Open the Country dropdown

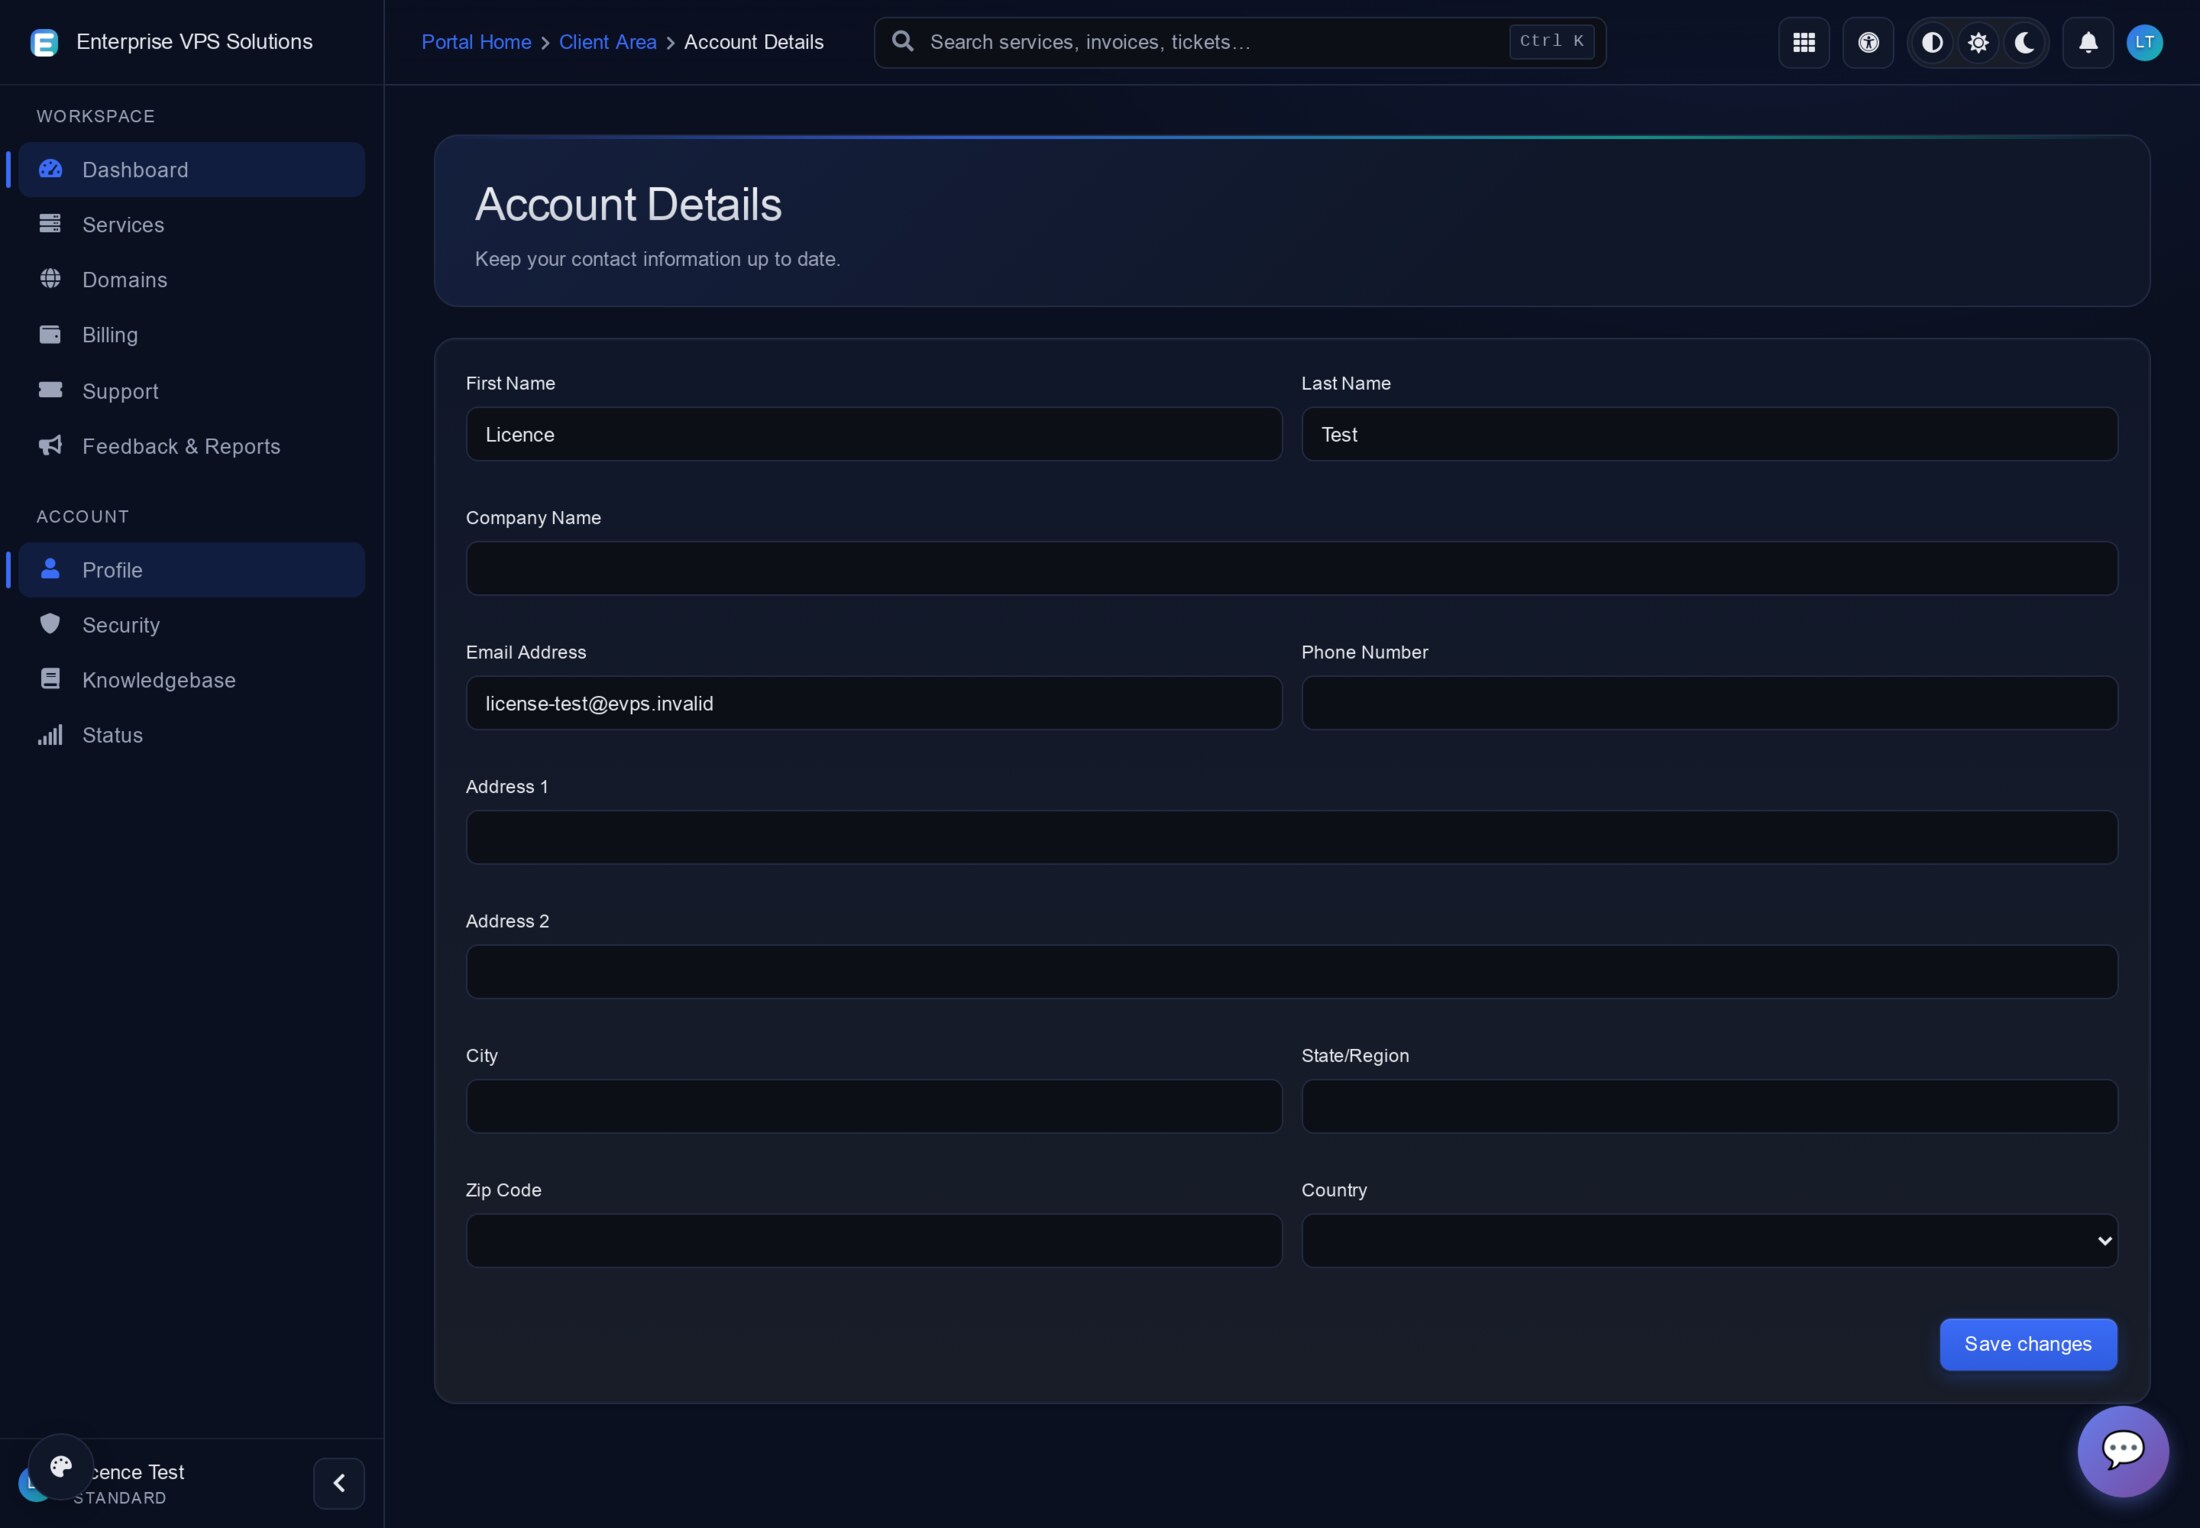(x=1709, y=1240)
